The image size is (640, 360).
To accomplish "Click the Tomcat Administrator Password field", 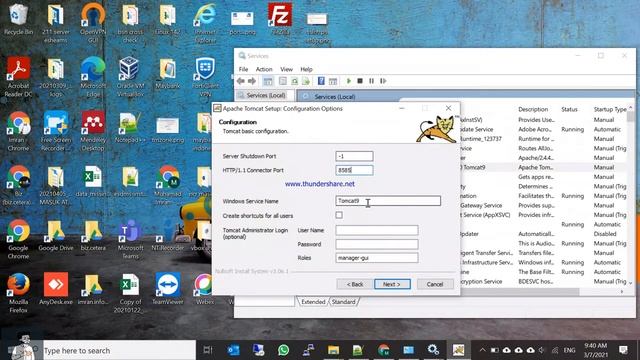I will pyautogui.click(x=377, y=244).
